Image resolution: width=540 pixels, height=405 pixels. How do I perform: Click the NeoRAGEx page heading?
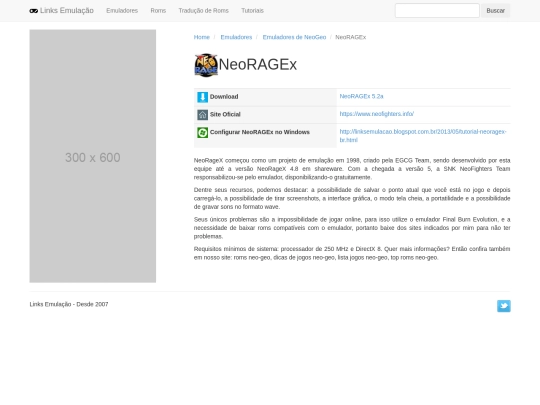click(x=258, y=64)
